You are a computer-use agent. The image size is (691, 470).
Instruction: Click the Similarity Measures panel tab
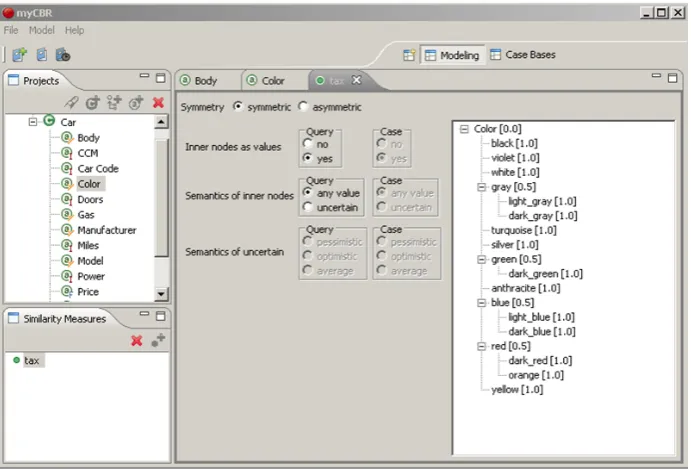pos(64,318)
